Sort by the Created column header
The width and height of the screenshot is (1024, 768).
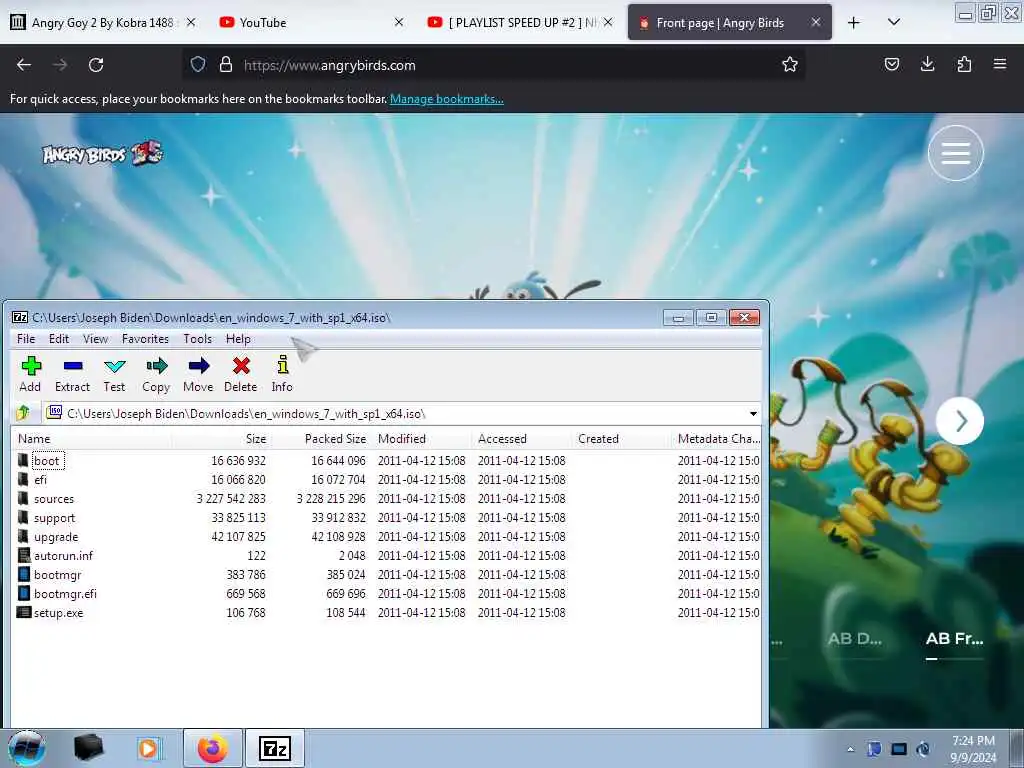pyautogui.click(x=621, y=439)
